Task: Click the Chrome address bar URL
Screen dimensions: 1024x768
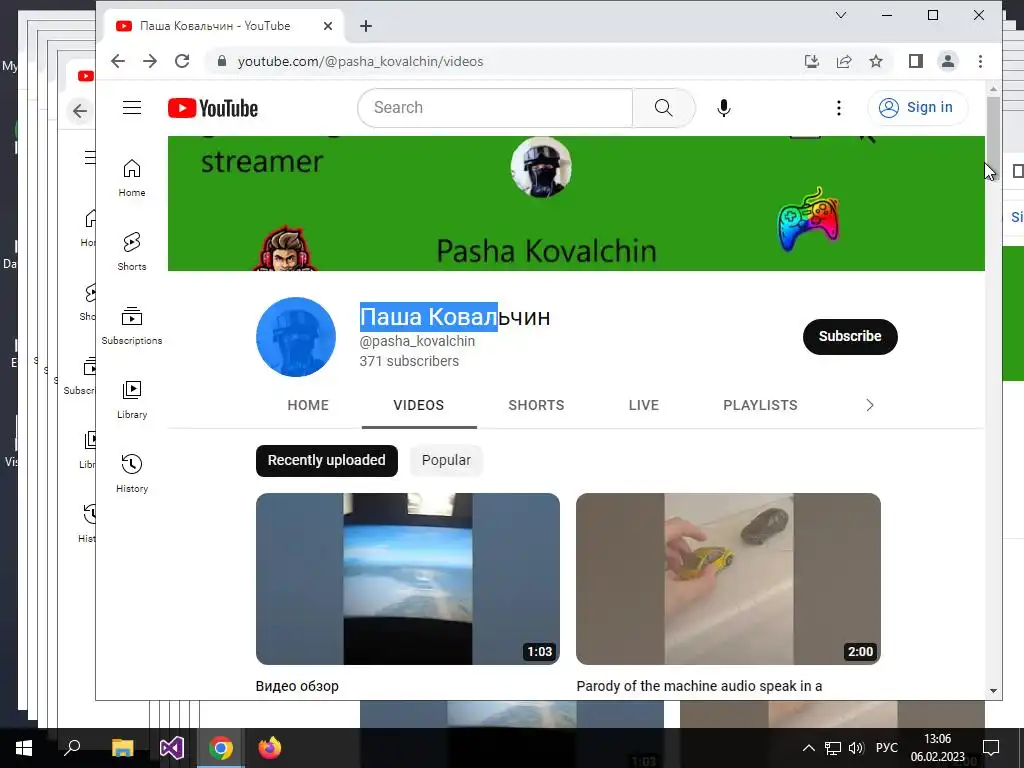Action: click(x=360, y=61)
